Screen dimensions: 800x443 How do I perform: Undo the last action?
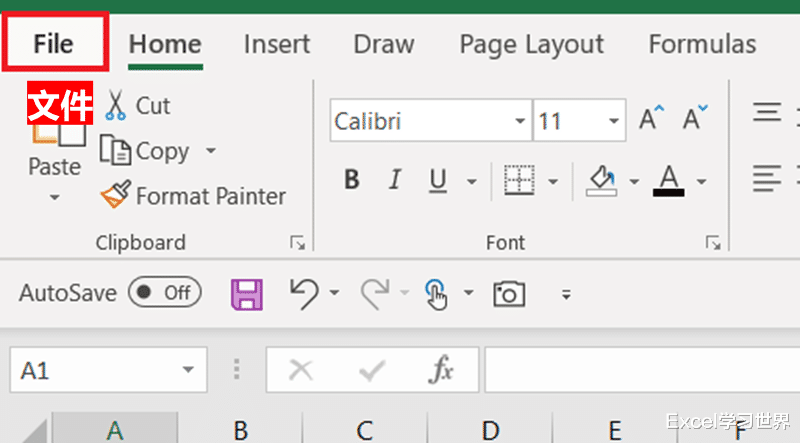pyautogui.click(x=304, y=294)
